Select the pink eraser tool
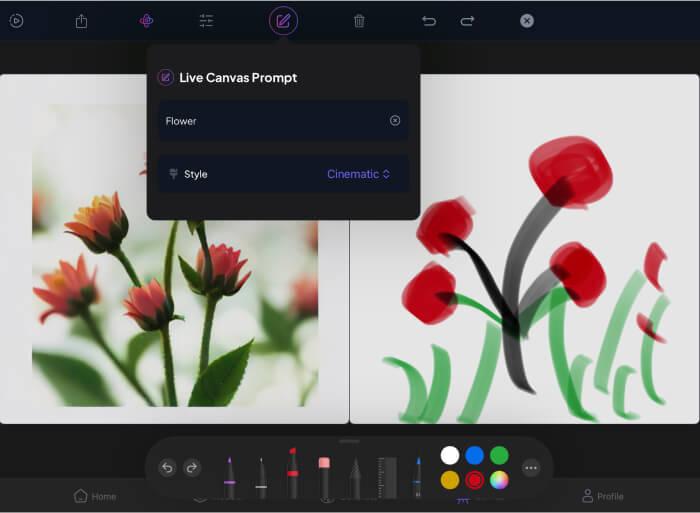Image resolution: width=700 pixels, height=513 pixels. [324, 474]
